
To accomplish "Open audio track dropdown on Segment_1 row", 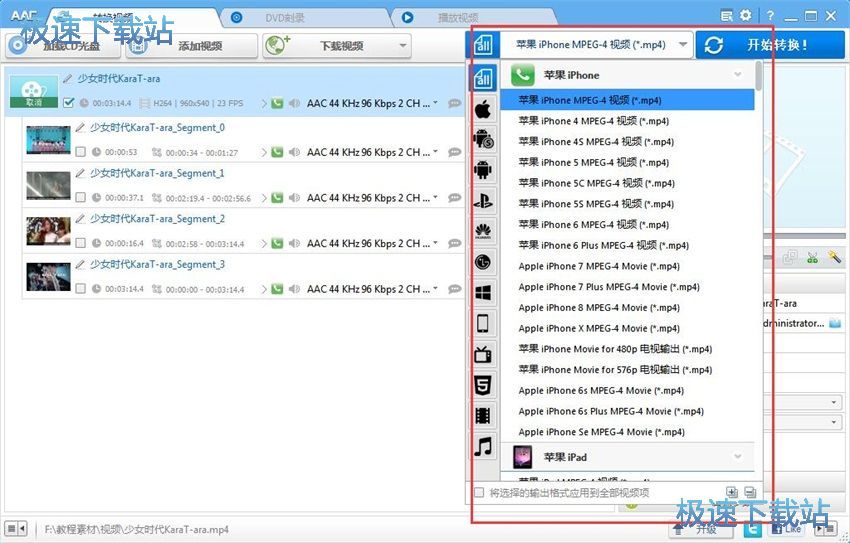I will (x=435, y=197).
